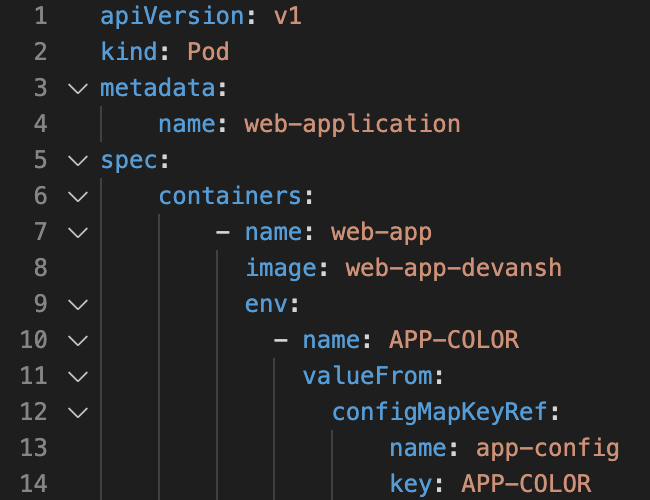Screen dimensions: 650x500
Task: Collapse the line 10 env entry fold arrow
Action: pyautogui.click(x=78, y=340)
